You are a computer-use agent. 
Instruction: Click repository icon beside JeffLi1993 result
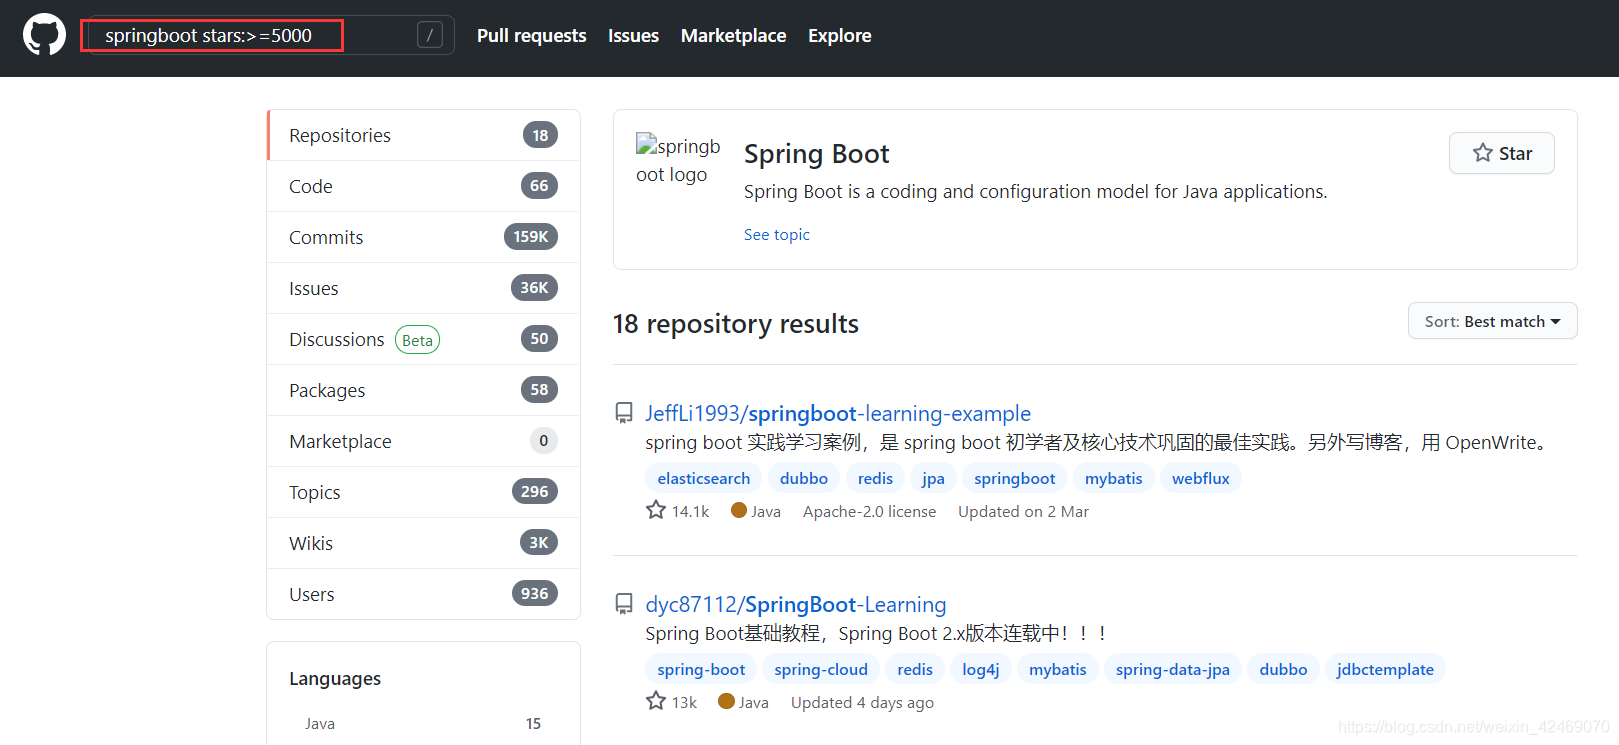click(624, 413)
